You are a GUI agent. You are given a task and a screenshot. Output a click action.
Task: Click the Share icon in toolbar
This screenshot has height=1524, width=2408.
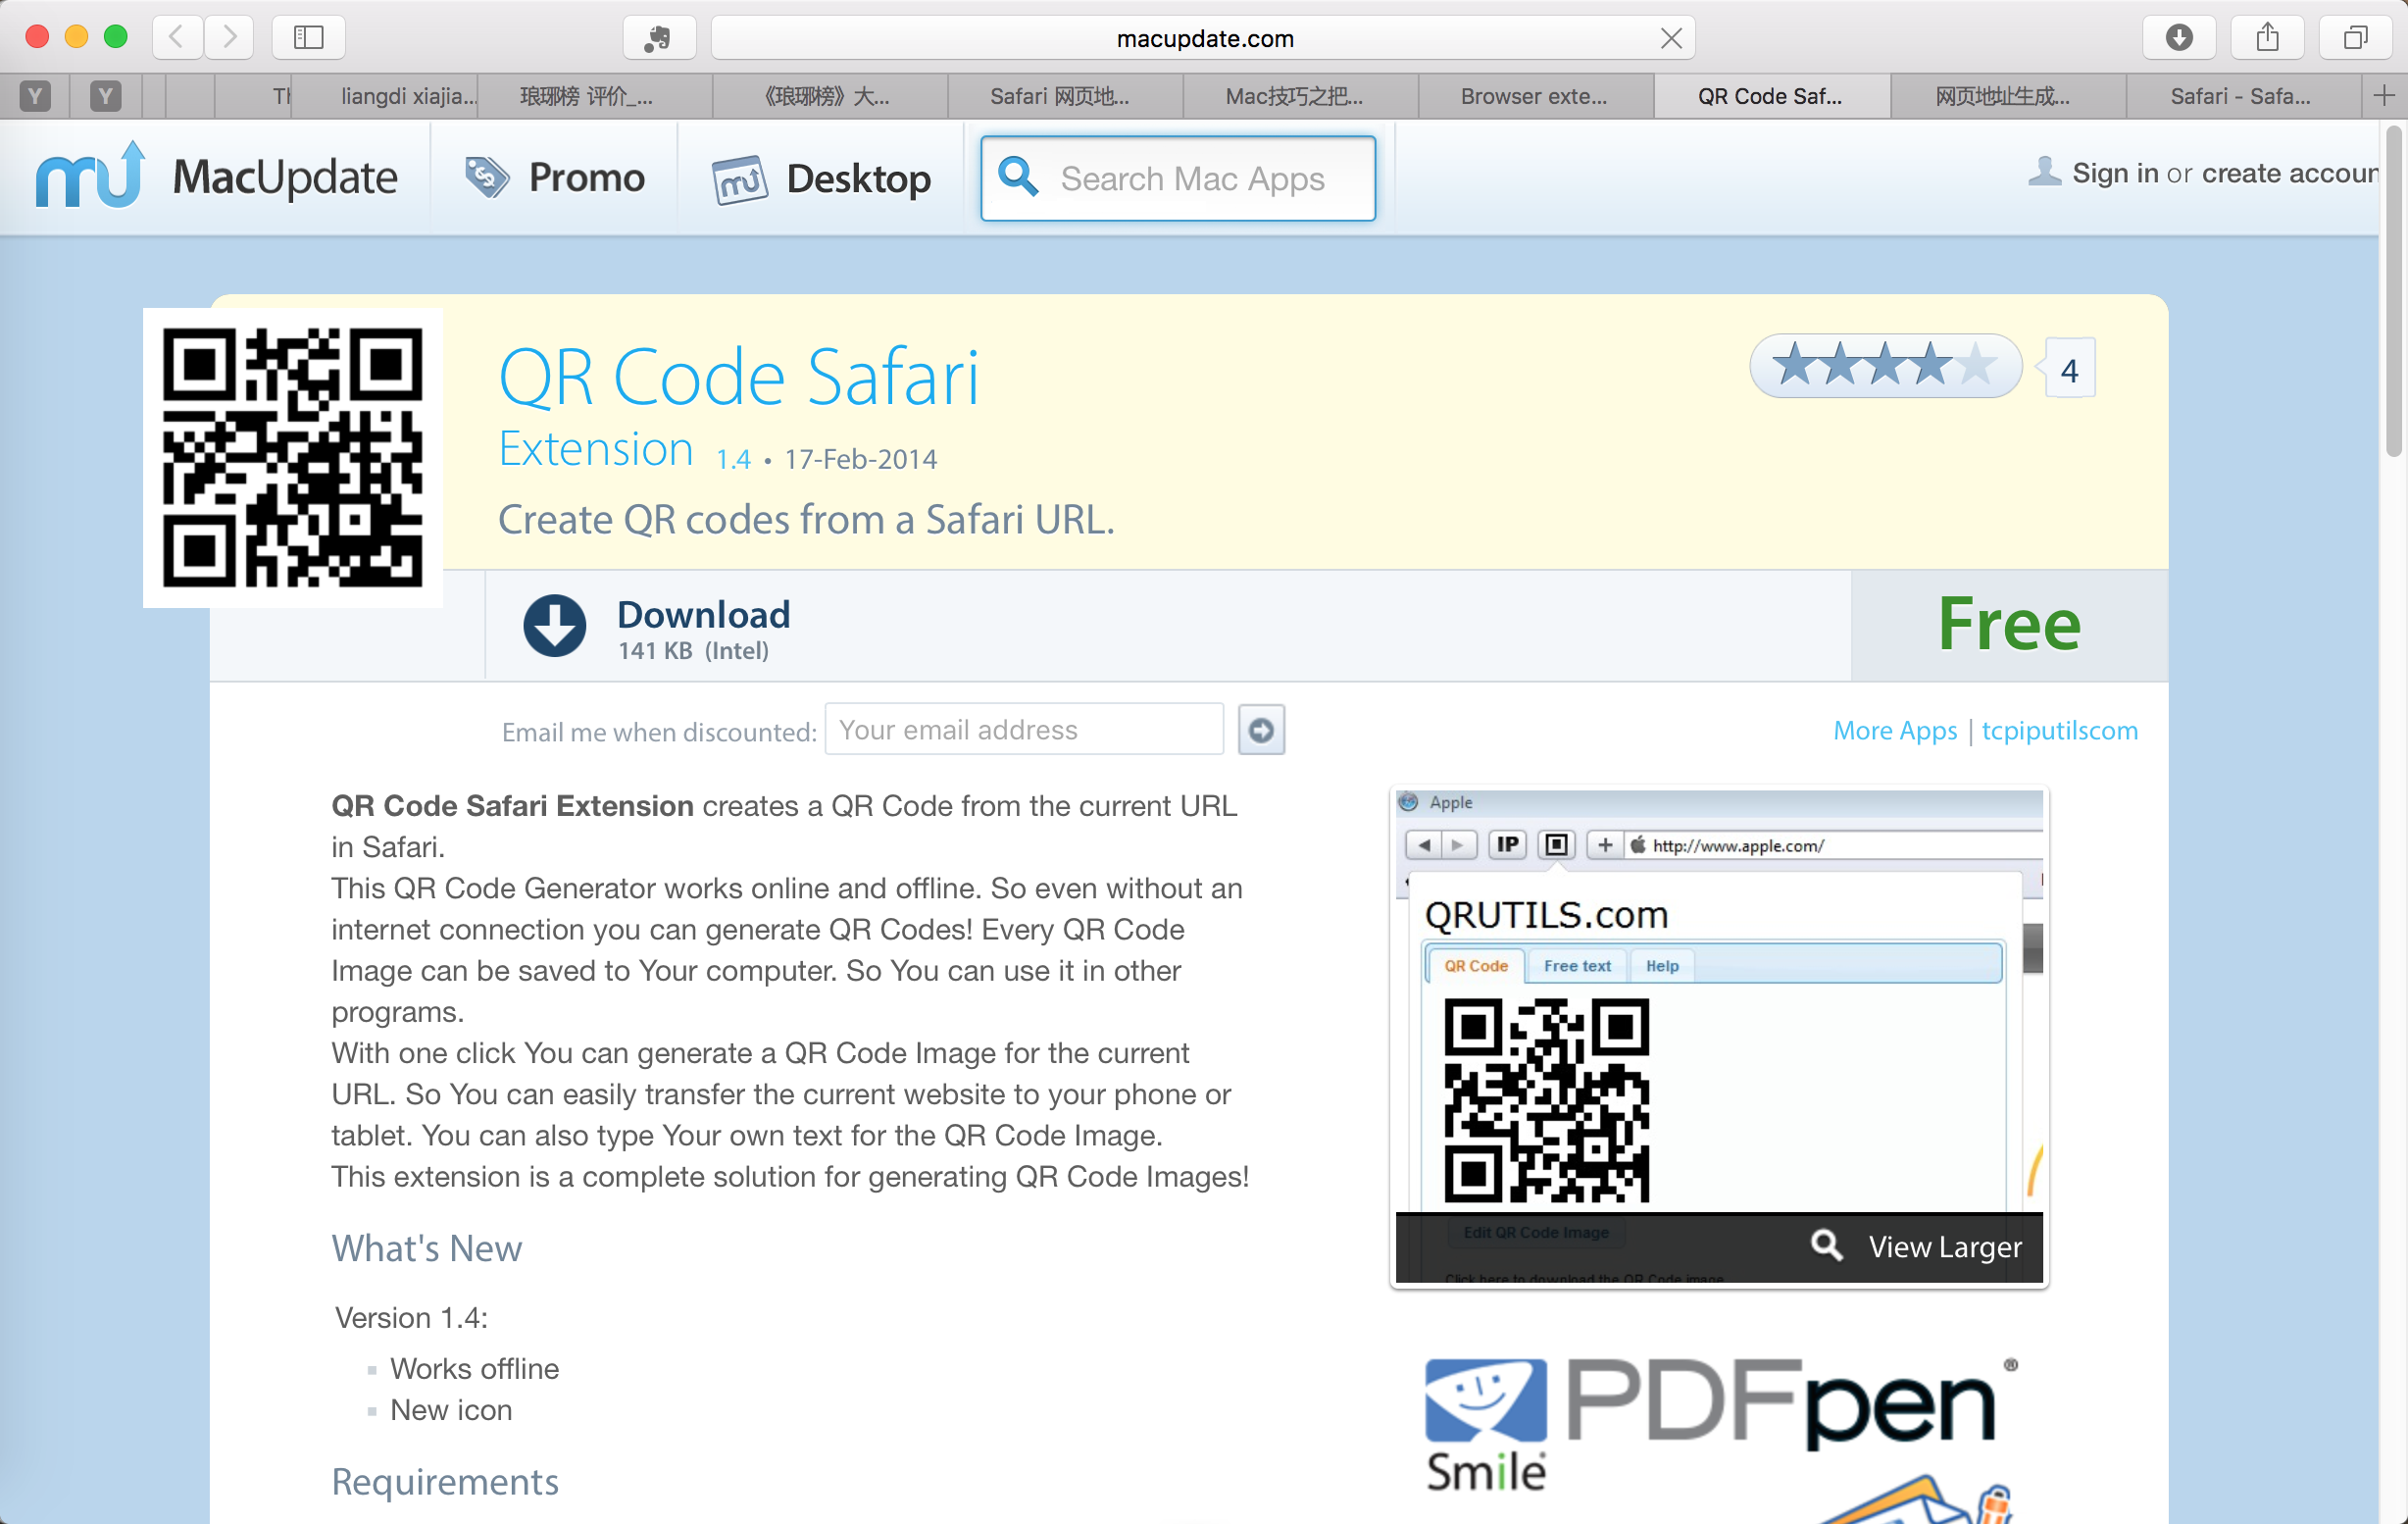tap(2267, 38)
